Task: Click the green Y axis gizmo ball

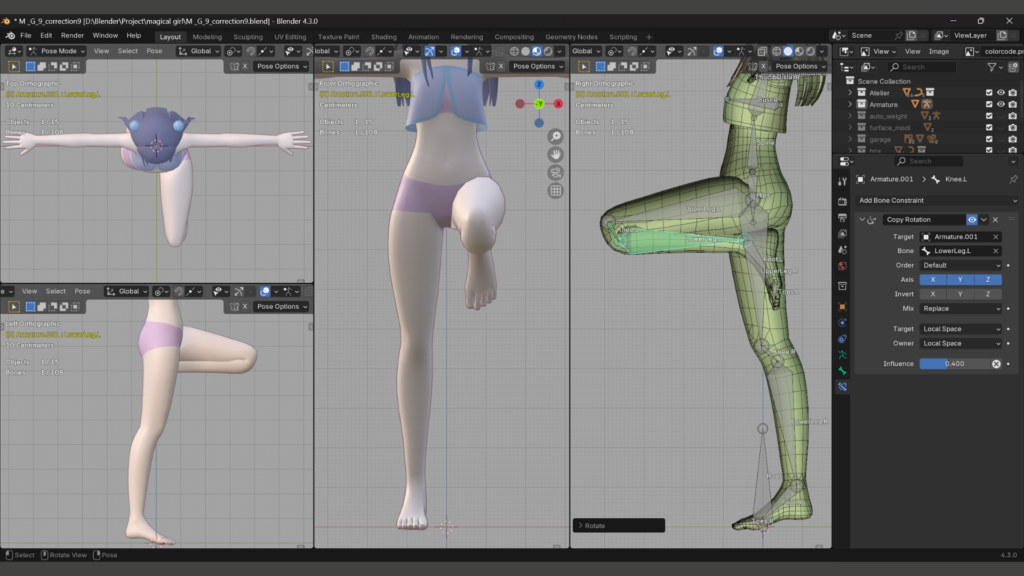Action: pyautogui.click(x=539, y=104)
